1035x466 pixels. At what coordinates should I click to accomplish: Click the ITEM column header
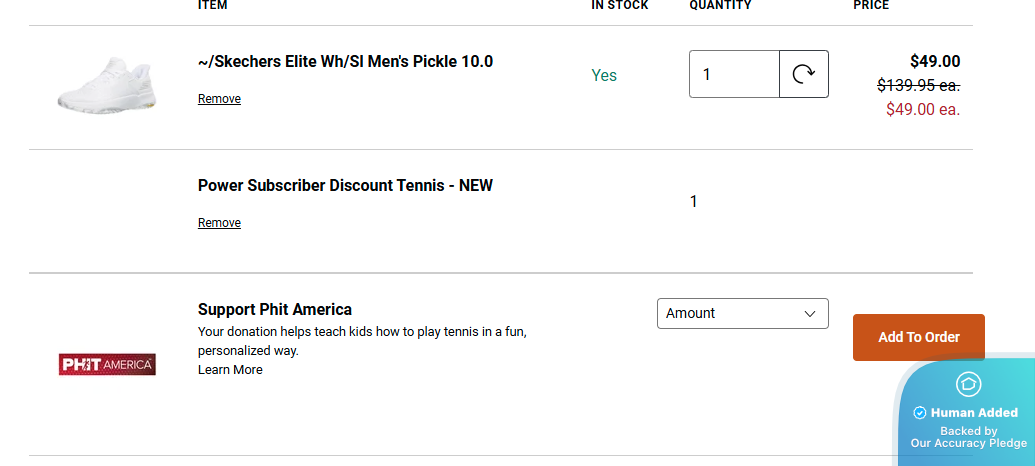coord(213,5)
